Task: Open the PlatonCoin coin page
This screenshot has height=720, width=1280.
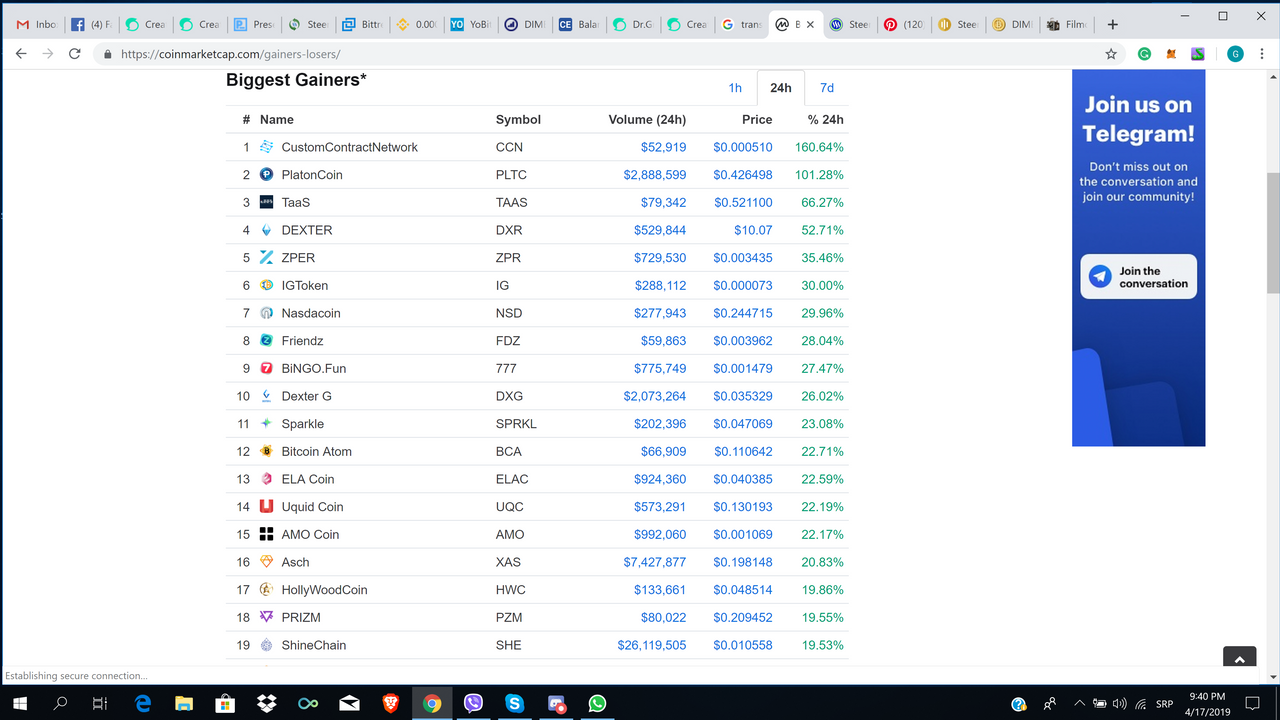Action: pos(312,175)
